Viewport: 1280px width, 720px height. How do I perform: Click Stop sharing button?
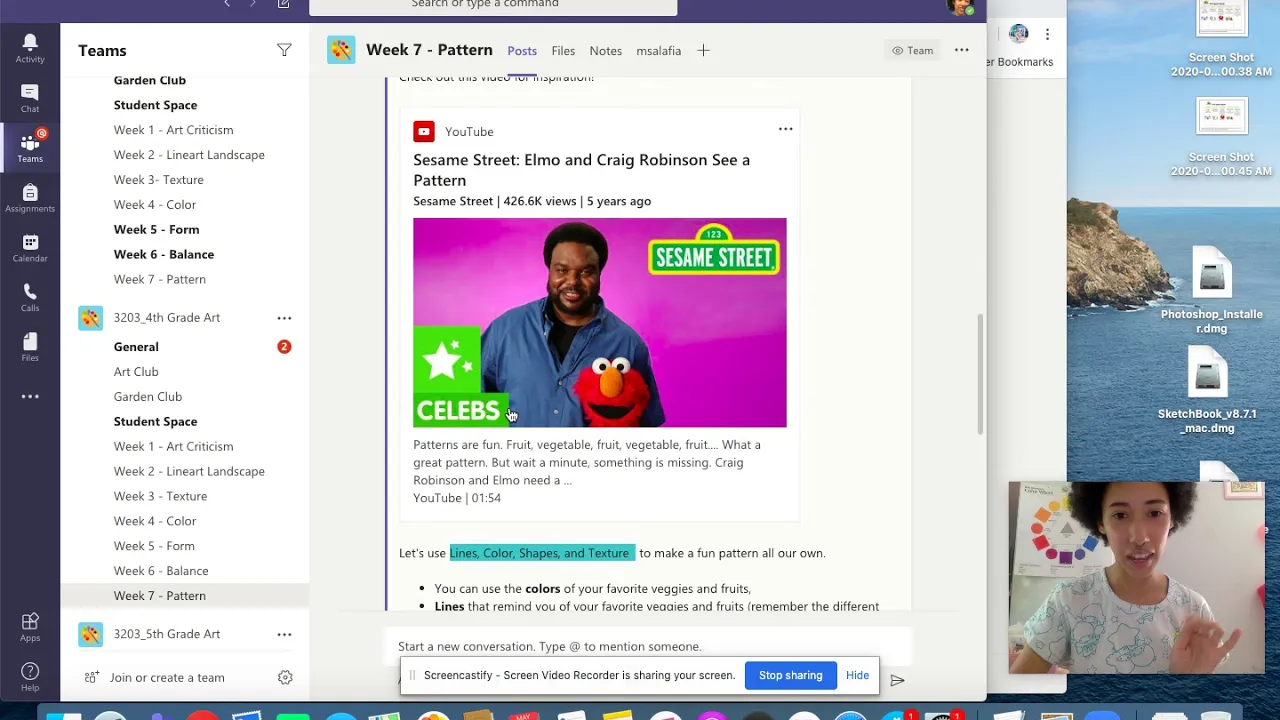790,675
